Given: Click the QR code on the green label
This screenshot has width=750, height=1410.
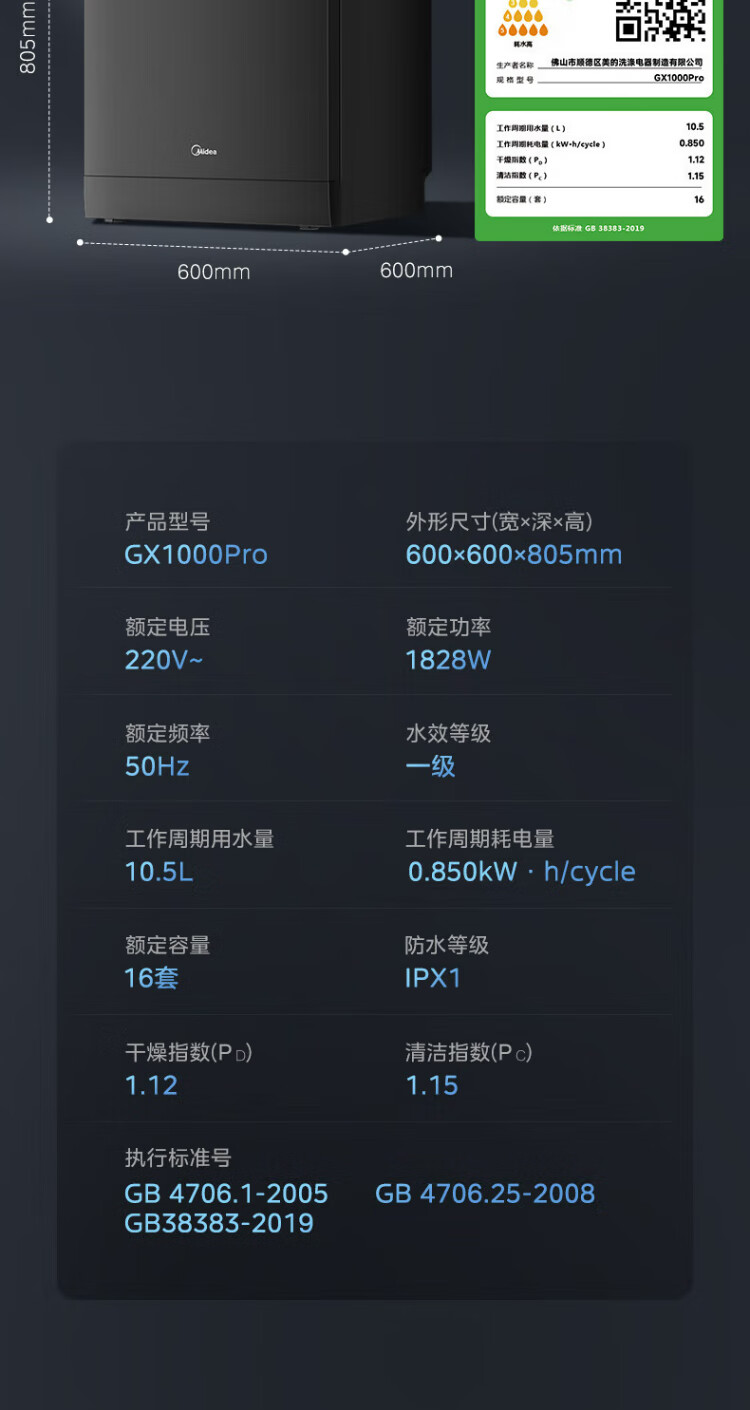Looking at the screenshot, I should [659, 18].
